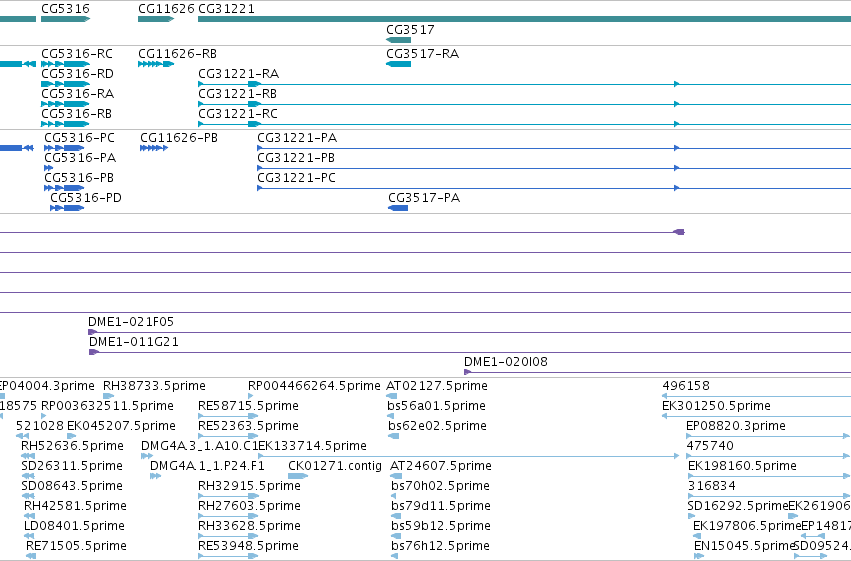Image resolution: width=851 pixels, height=561 pixels.
Task: Select the DME1-011G21 feature
Action: pos(134,342)
